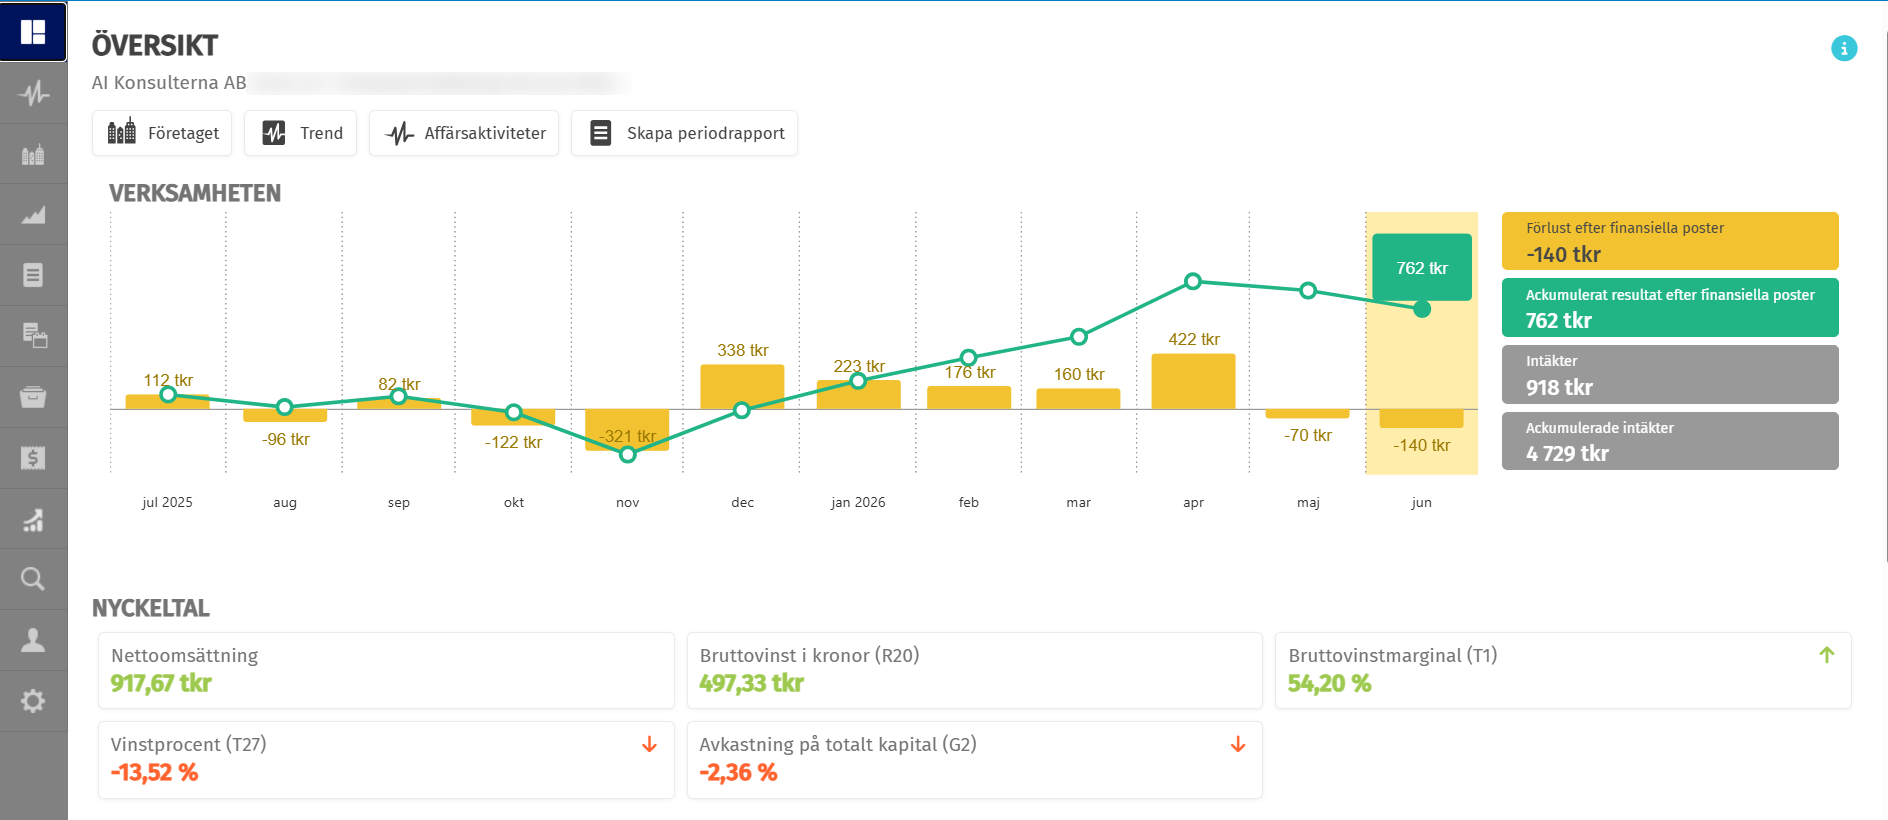Open the settings gear sidebar icon
This screenshot has width=1888, height=820.
[33, 701]
